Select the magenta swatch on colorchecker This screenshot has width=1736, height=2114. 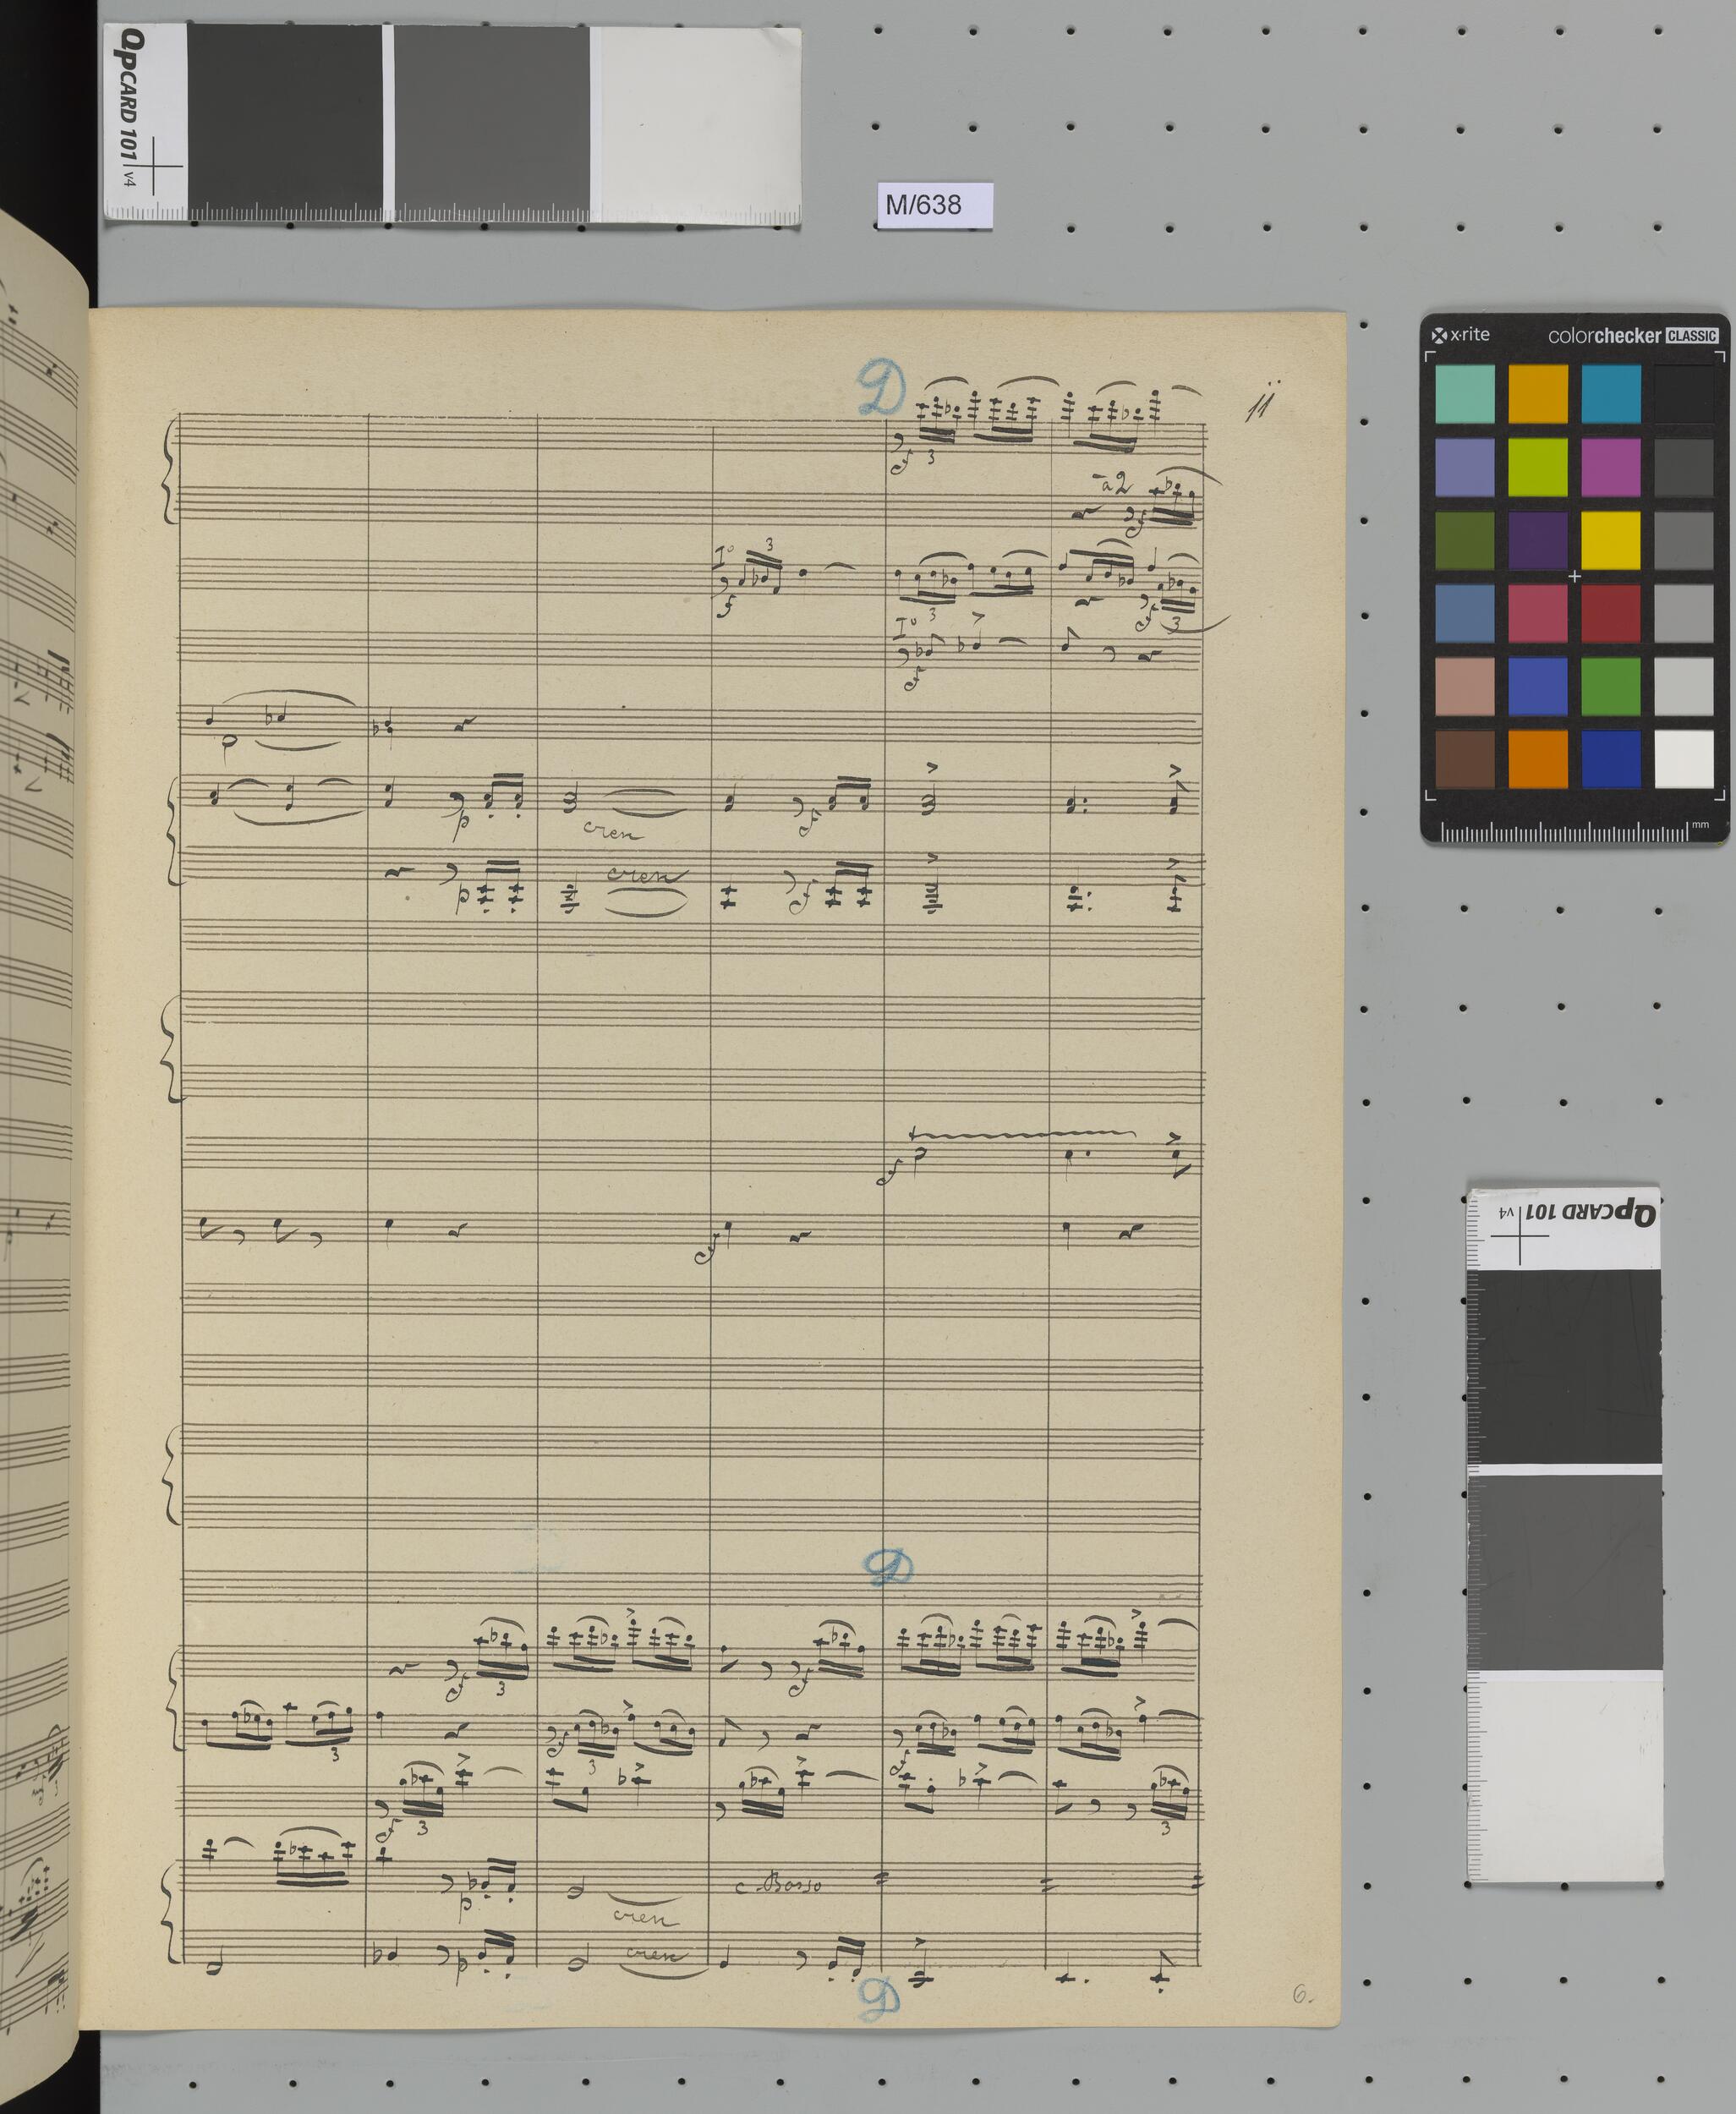pyautogui.click(x=1610, y=467)
